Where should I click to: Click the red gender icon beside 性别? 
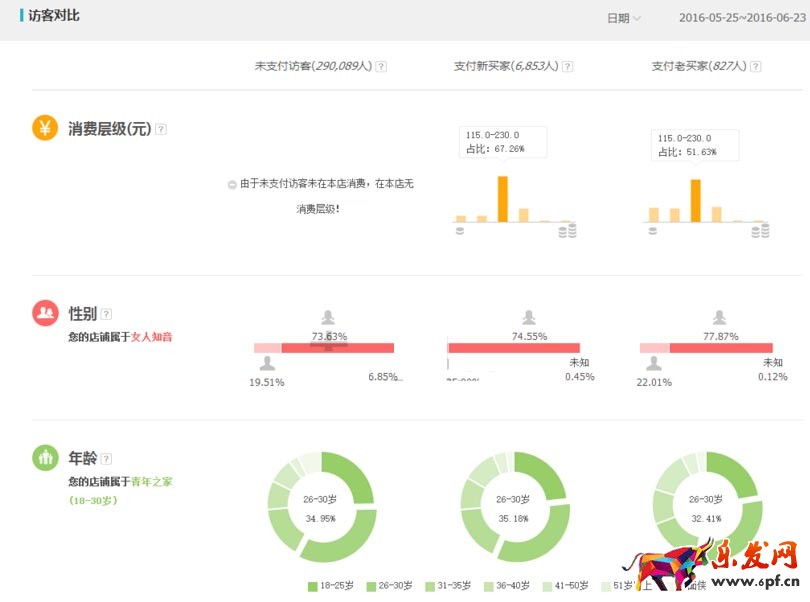(45, 313)
